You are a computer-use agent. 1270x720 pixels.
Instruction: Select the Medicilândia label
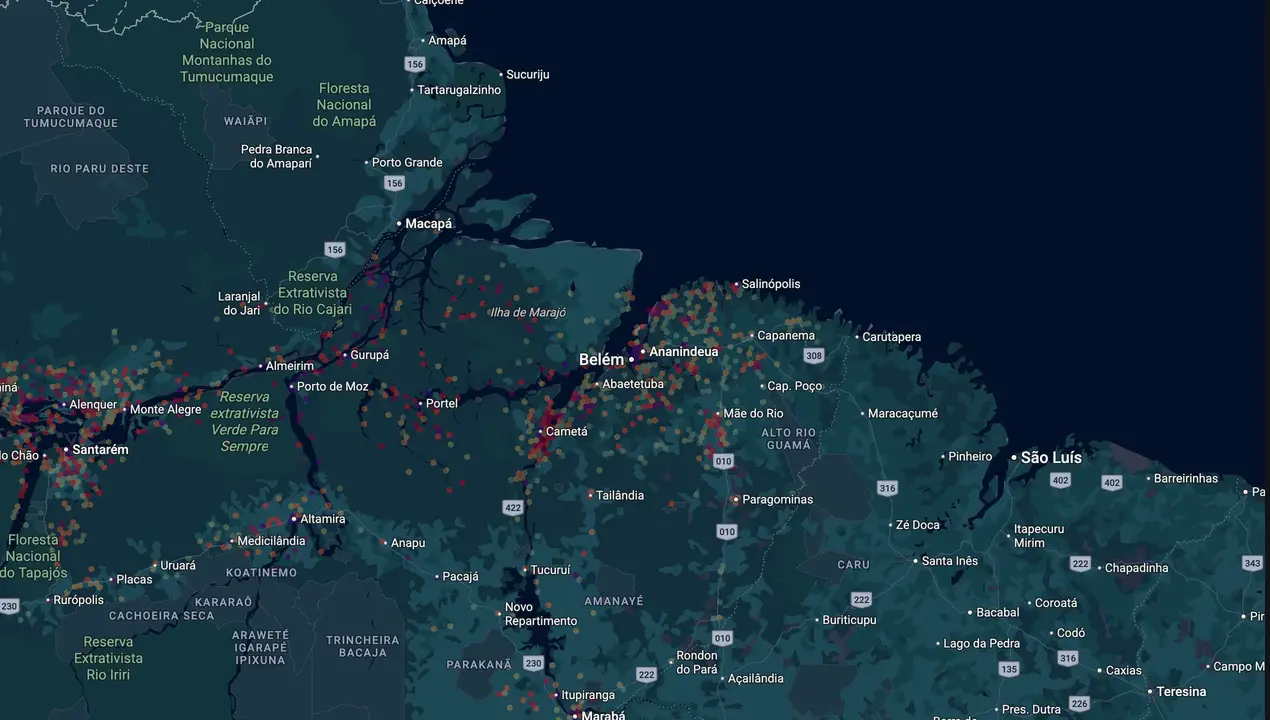point(272,542)
